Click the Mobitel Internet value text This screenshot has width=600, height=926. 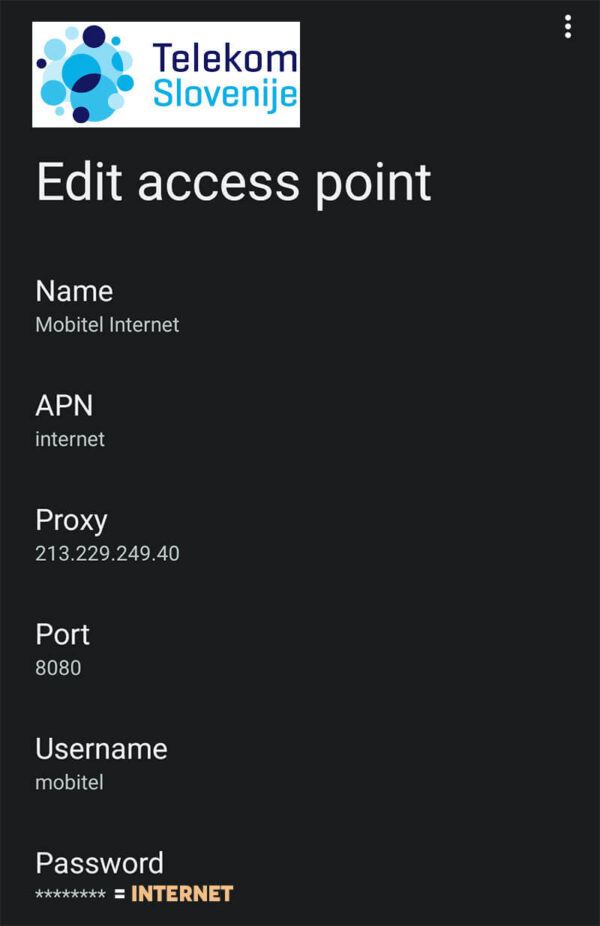click(x=107, y=324)
